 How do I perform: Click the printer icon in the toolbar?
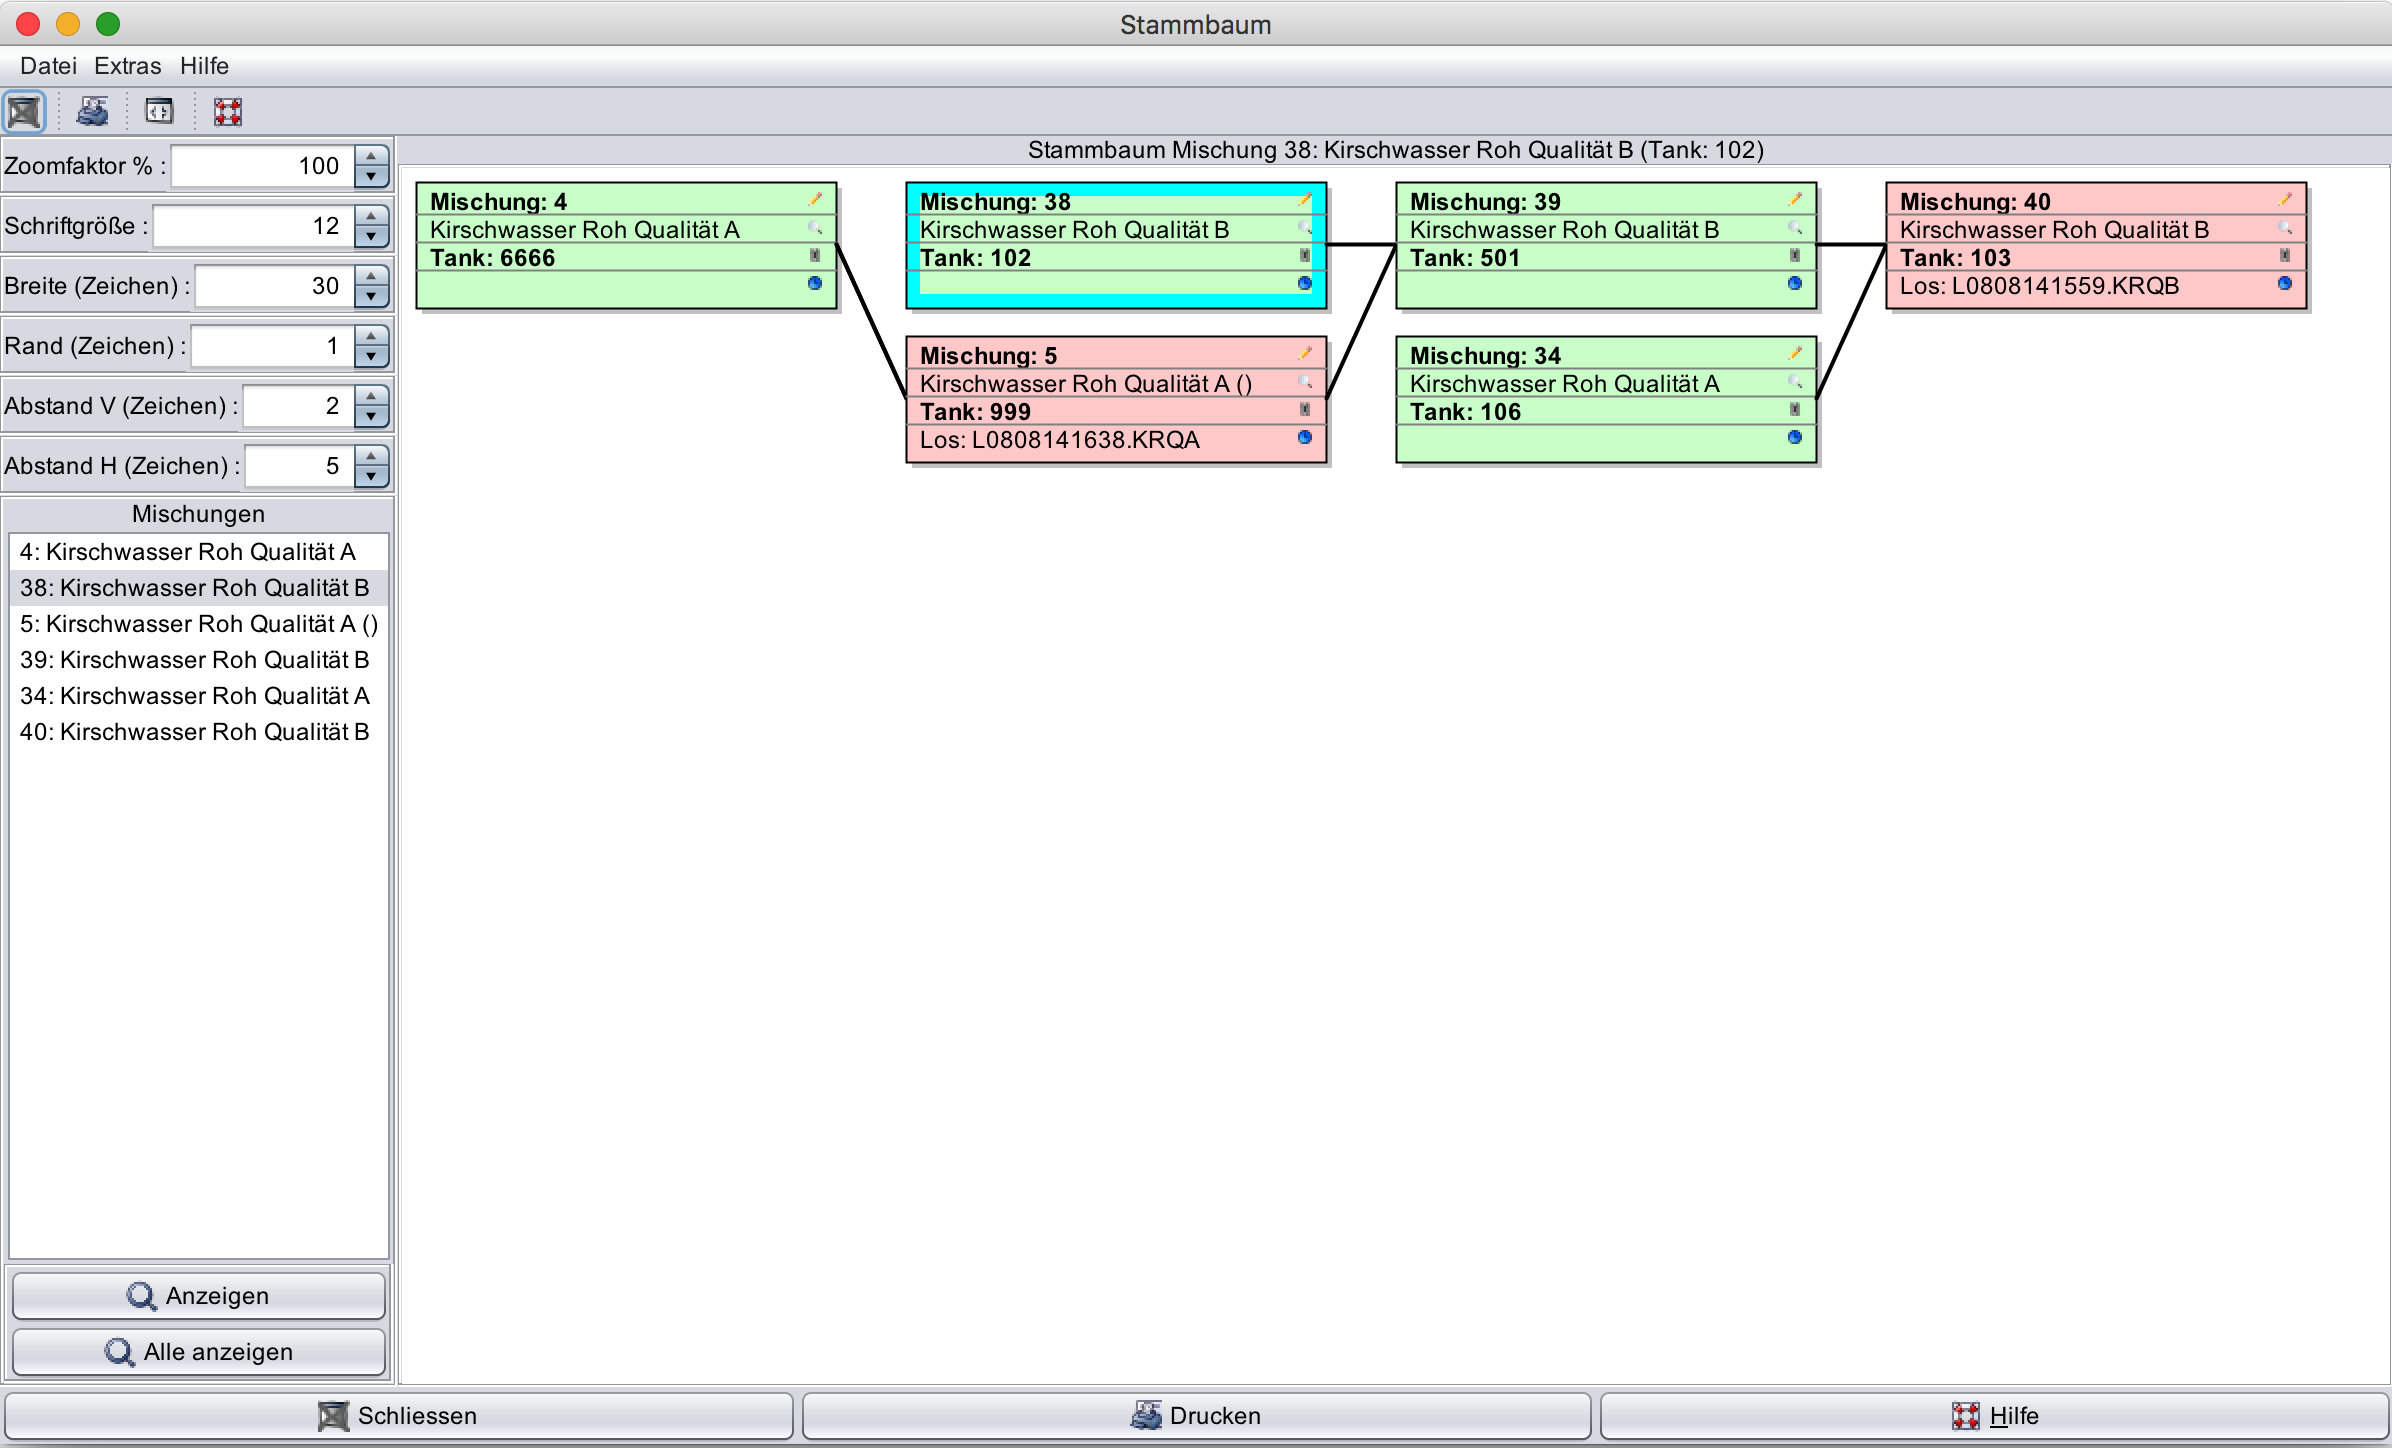(x=93, y=111)
